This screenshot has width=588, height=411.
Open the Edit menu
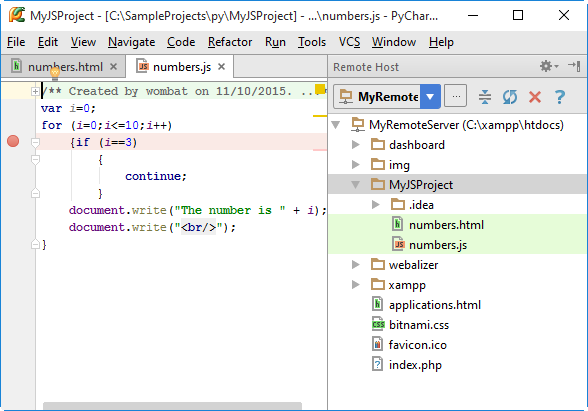pos(48,42)
